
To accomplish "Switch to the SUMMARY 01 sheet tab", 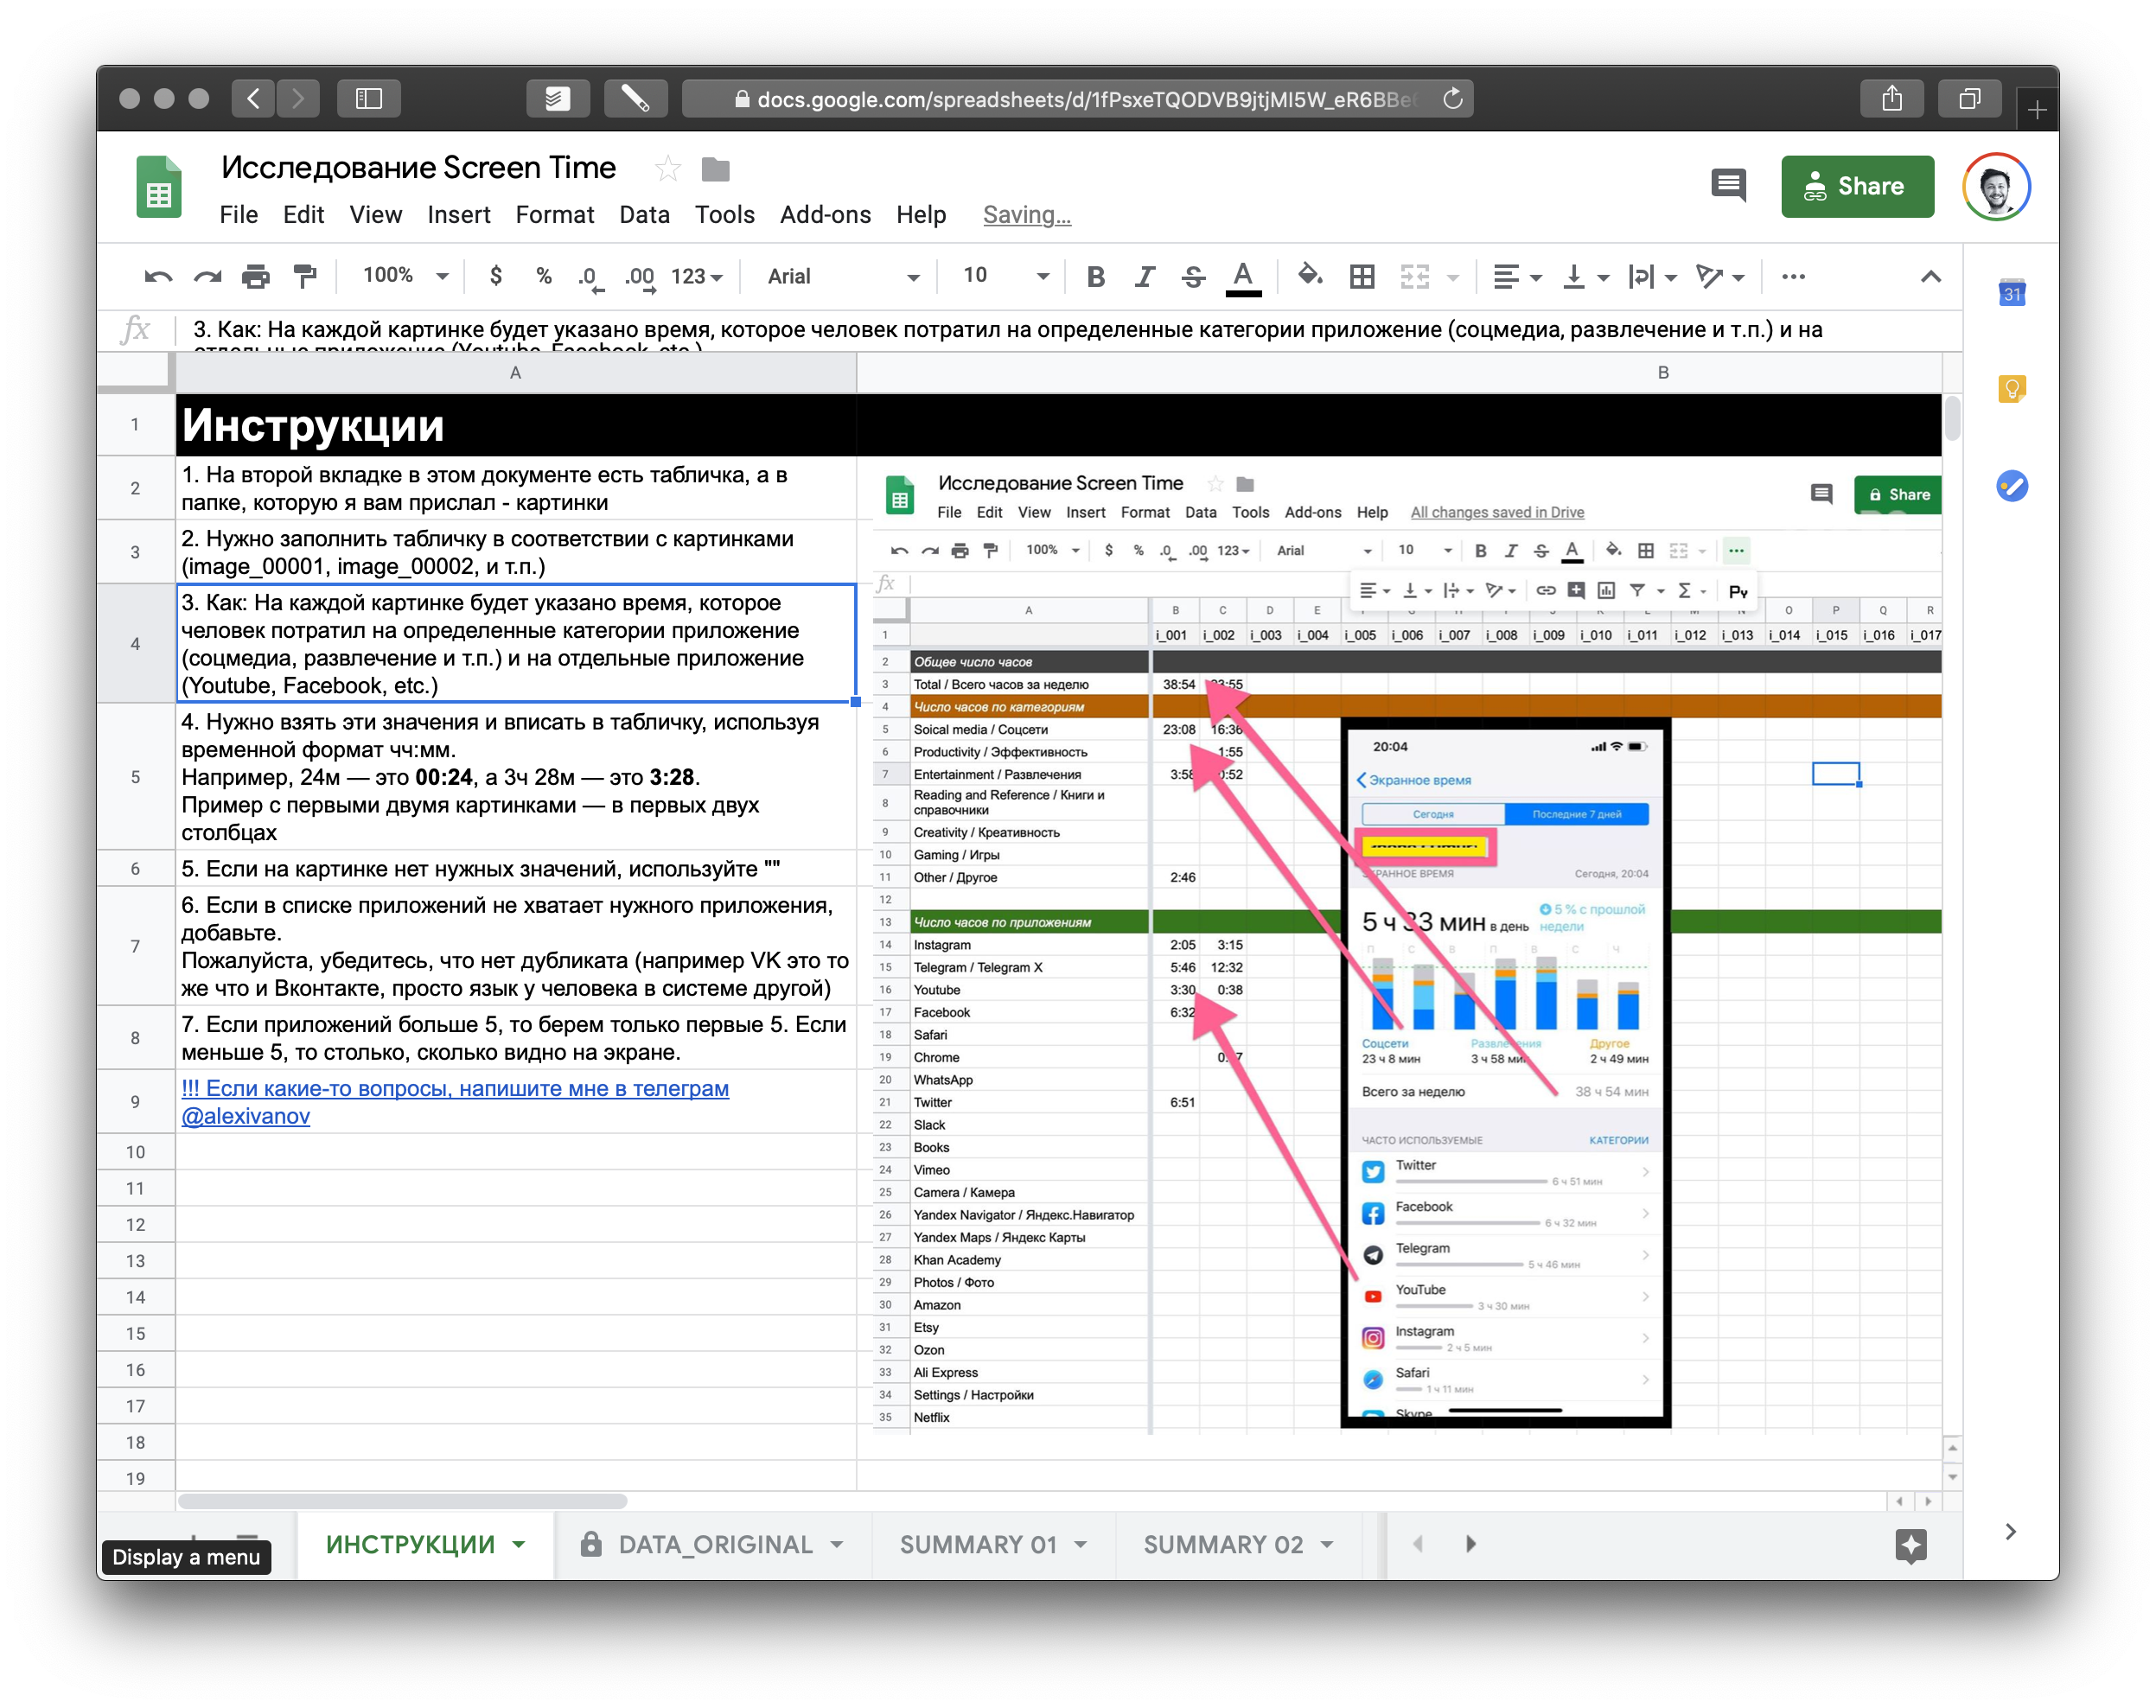I will (992, 1544).
